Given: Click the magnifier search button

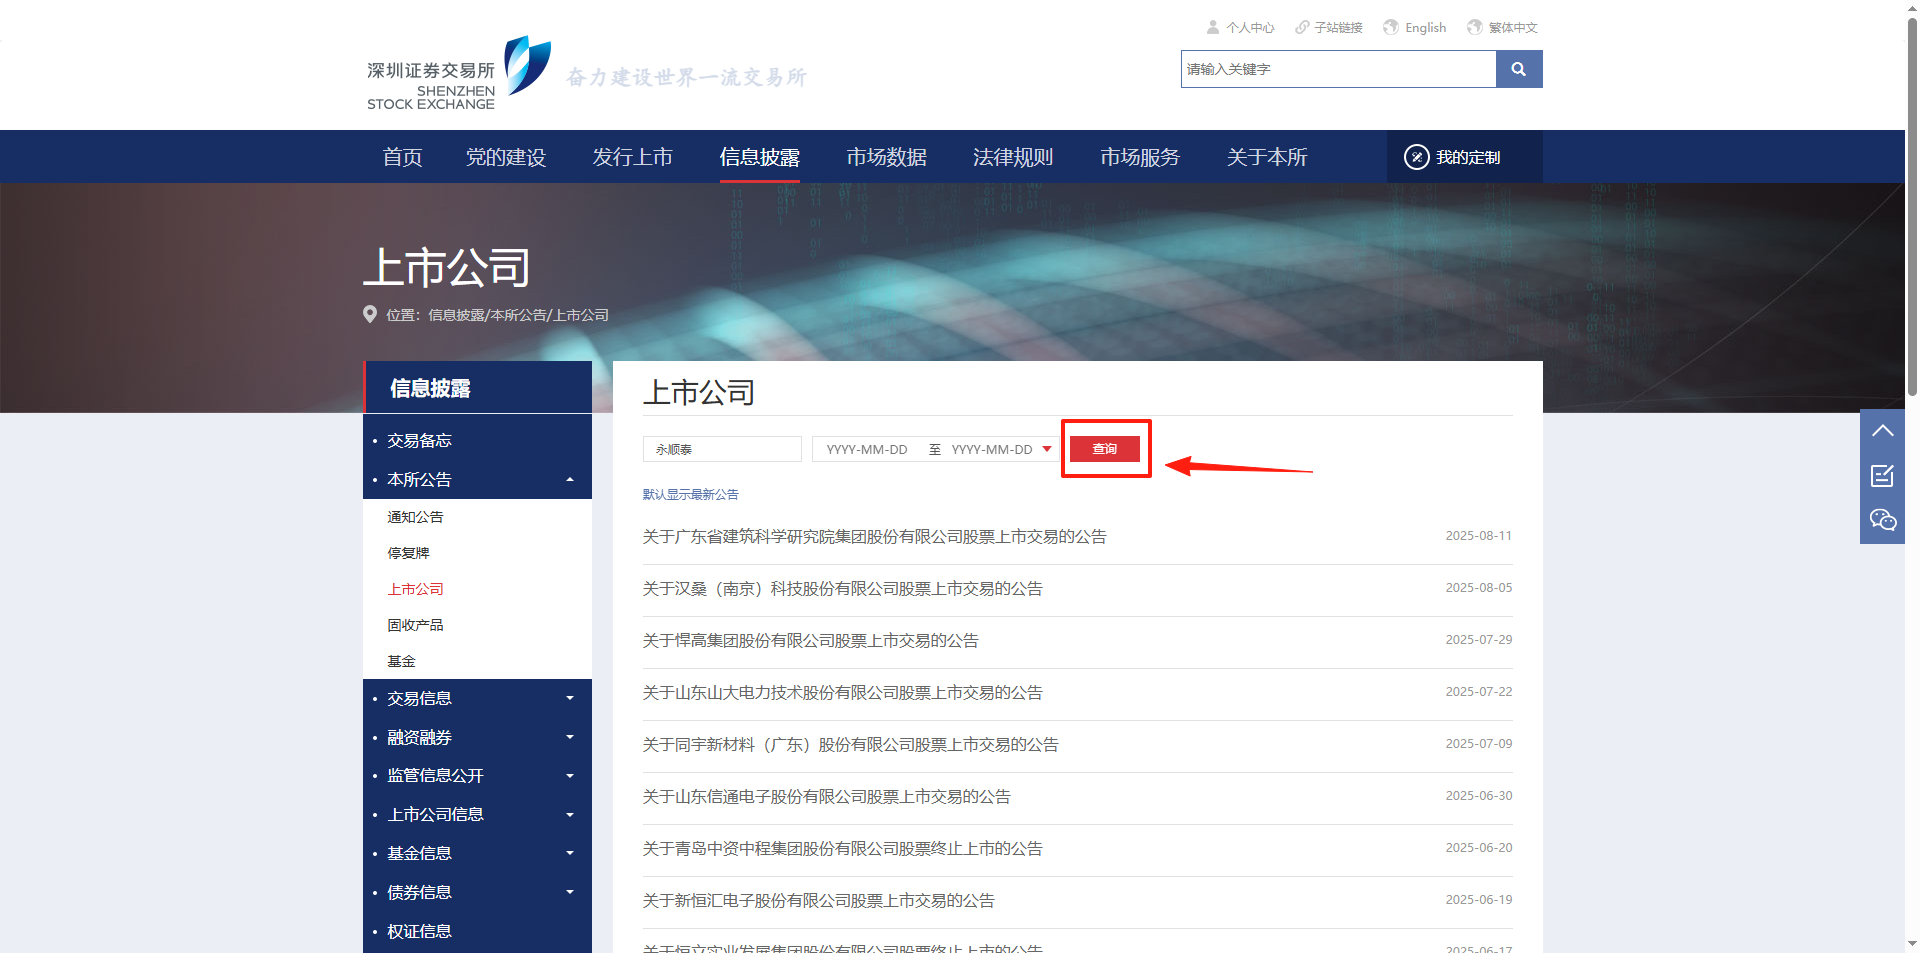Looking at the screenshot, I should click(1518, 69).
